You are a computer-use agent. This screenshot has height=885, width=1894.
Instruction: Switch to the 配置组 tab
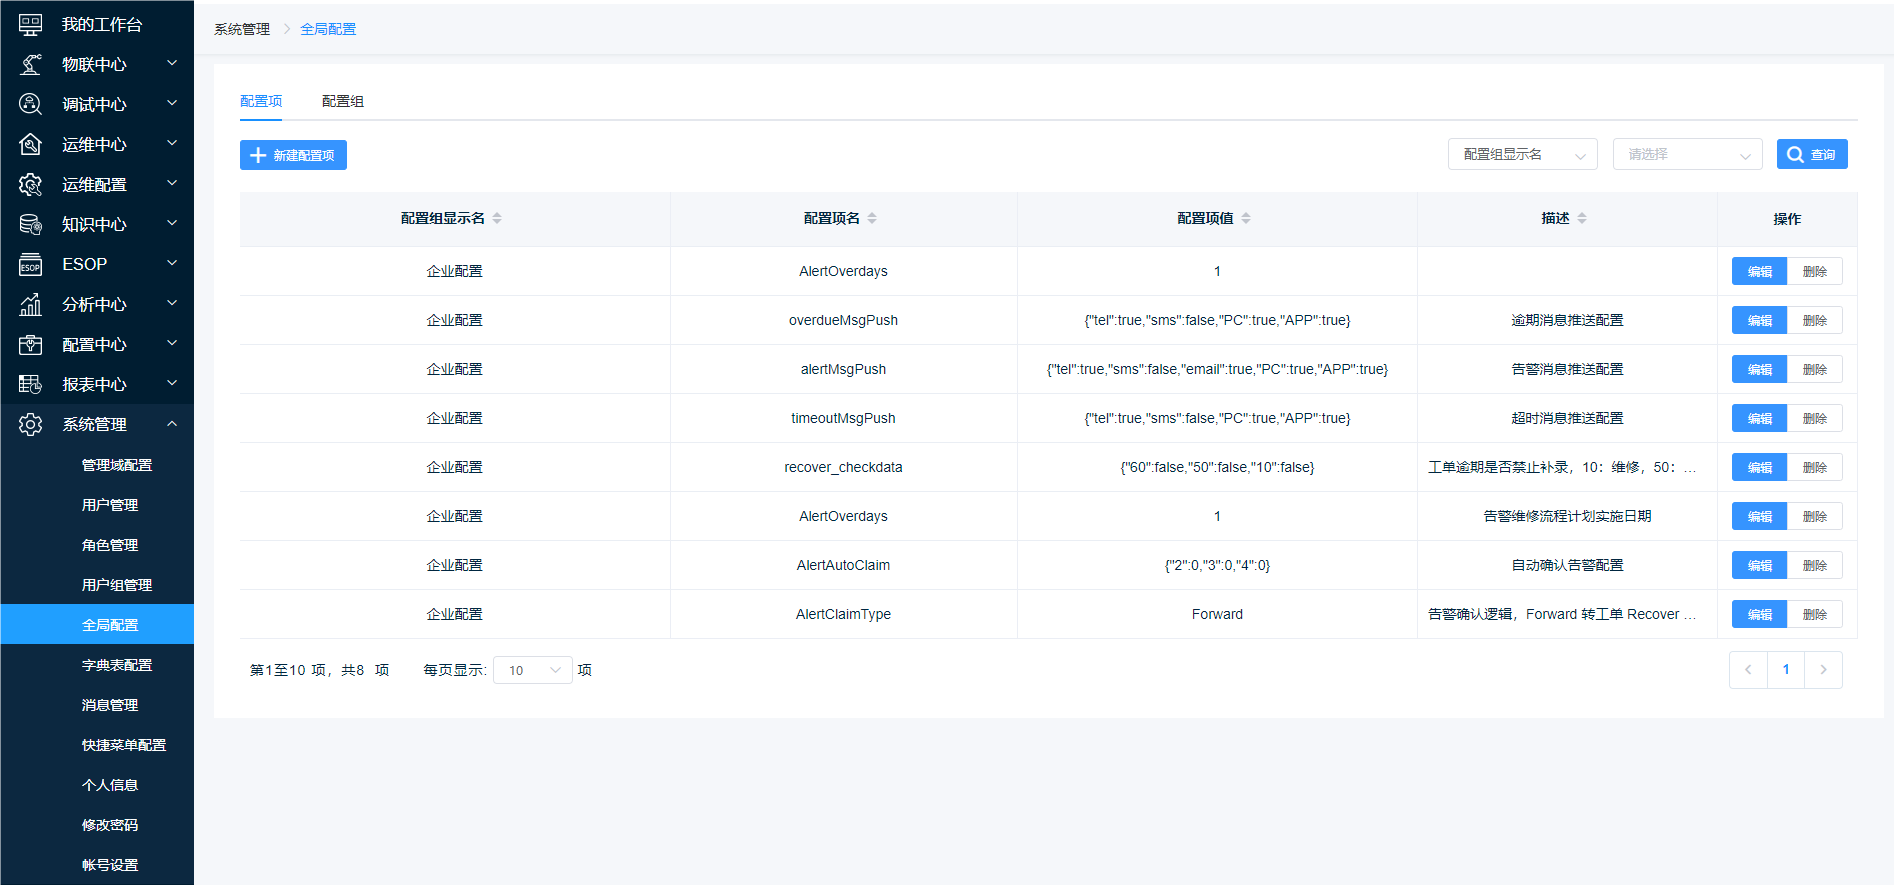coord(342,101)
